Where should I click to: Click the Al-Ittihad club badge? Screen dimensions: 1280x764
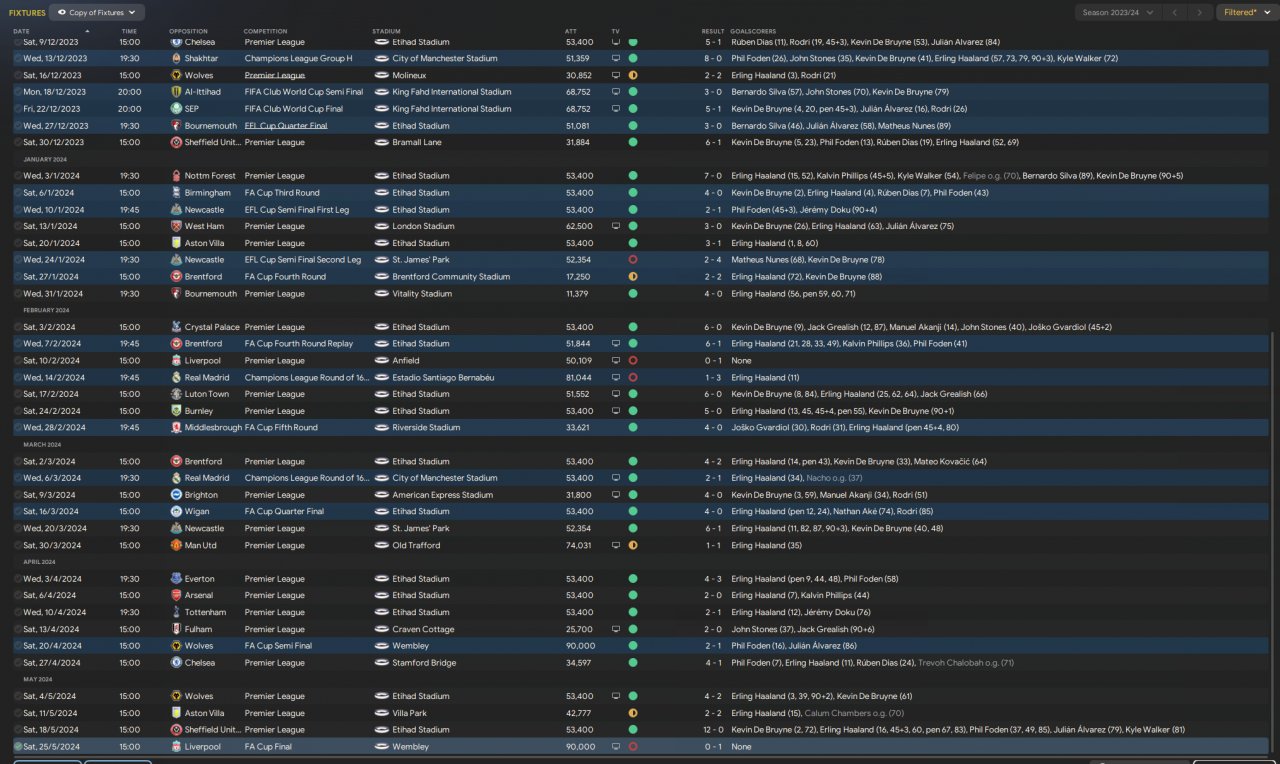point(176,92)
